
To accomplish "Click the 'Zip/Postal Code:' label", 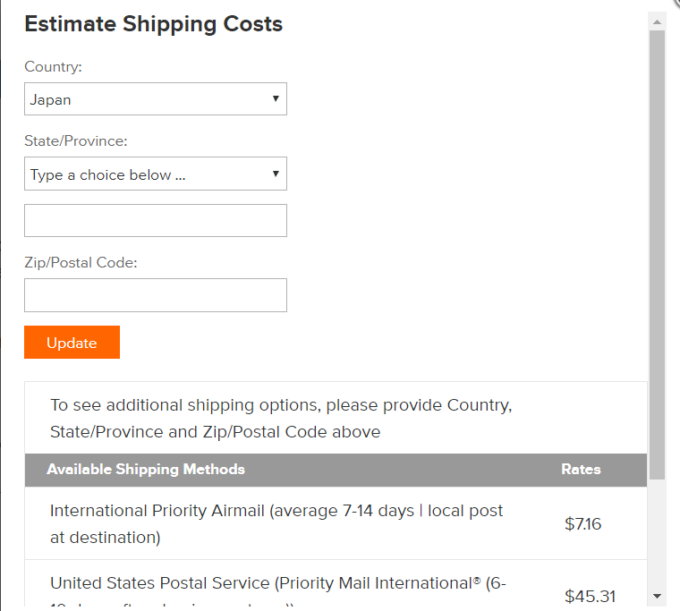I will 81,262.
